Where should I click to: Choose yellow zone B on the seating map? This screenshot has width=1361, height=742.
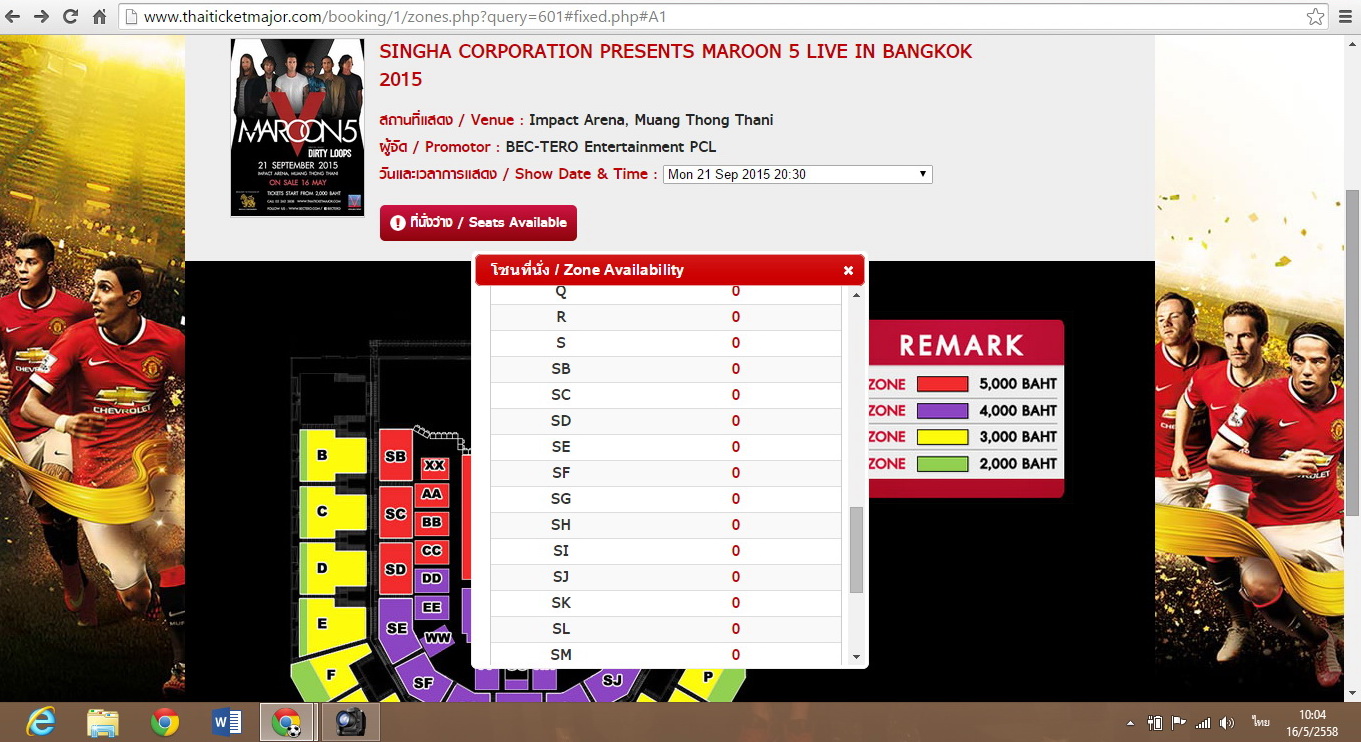click(333, 456)
